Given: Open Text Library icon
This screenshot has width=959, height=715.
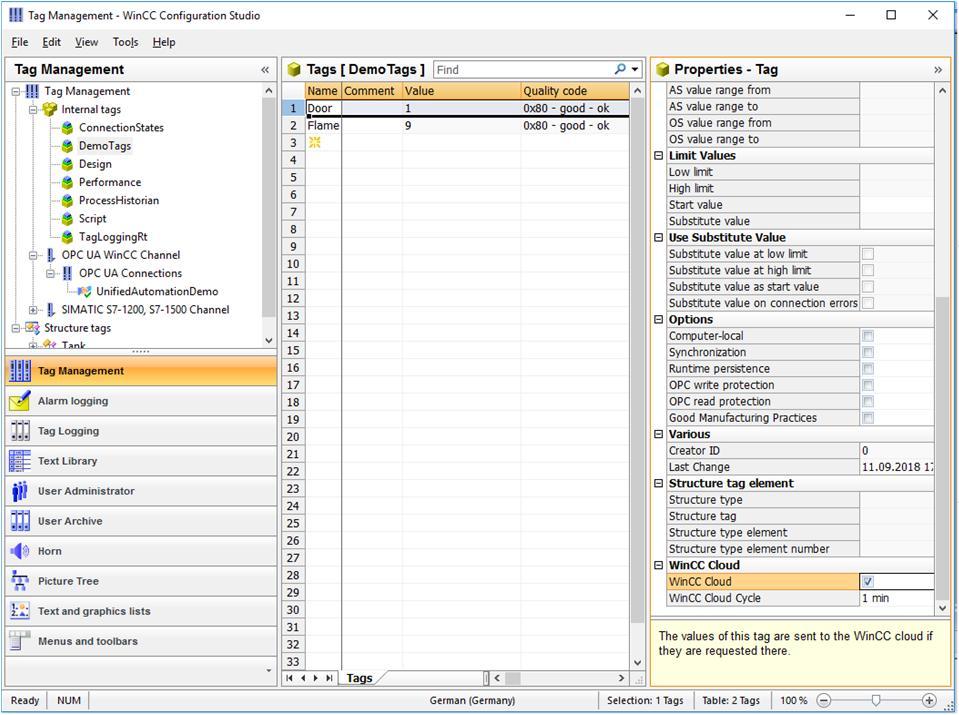Looking at the screenshot, I should click(x=20, y=461).
